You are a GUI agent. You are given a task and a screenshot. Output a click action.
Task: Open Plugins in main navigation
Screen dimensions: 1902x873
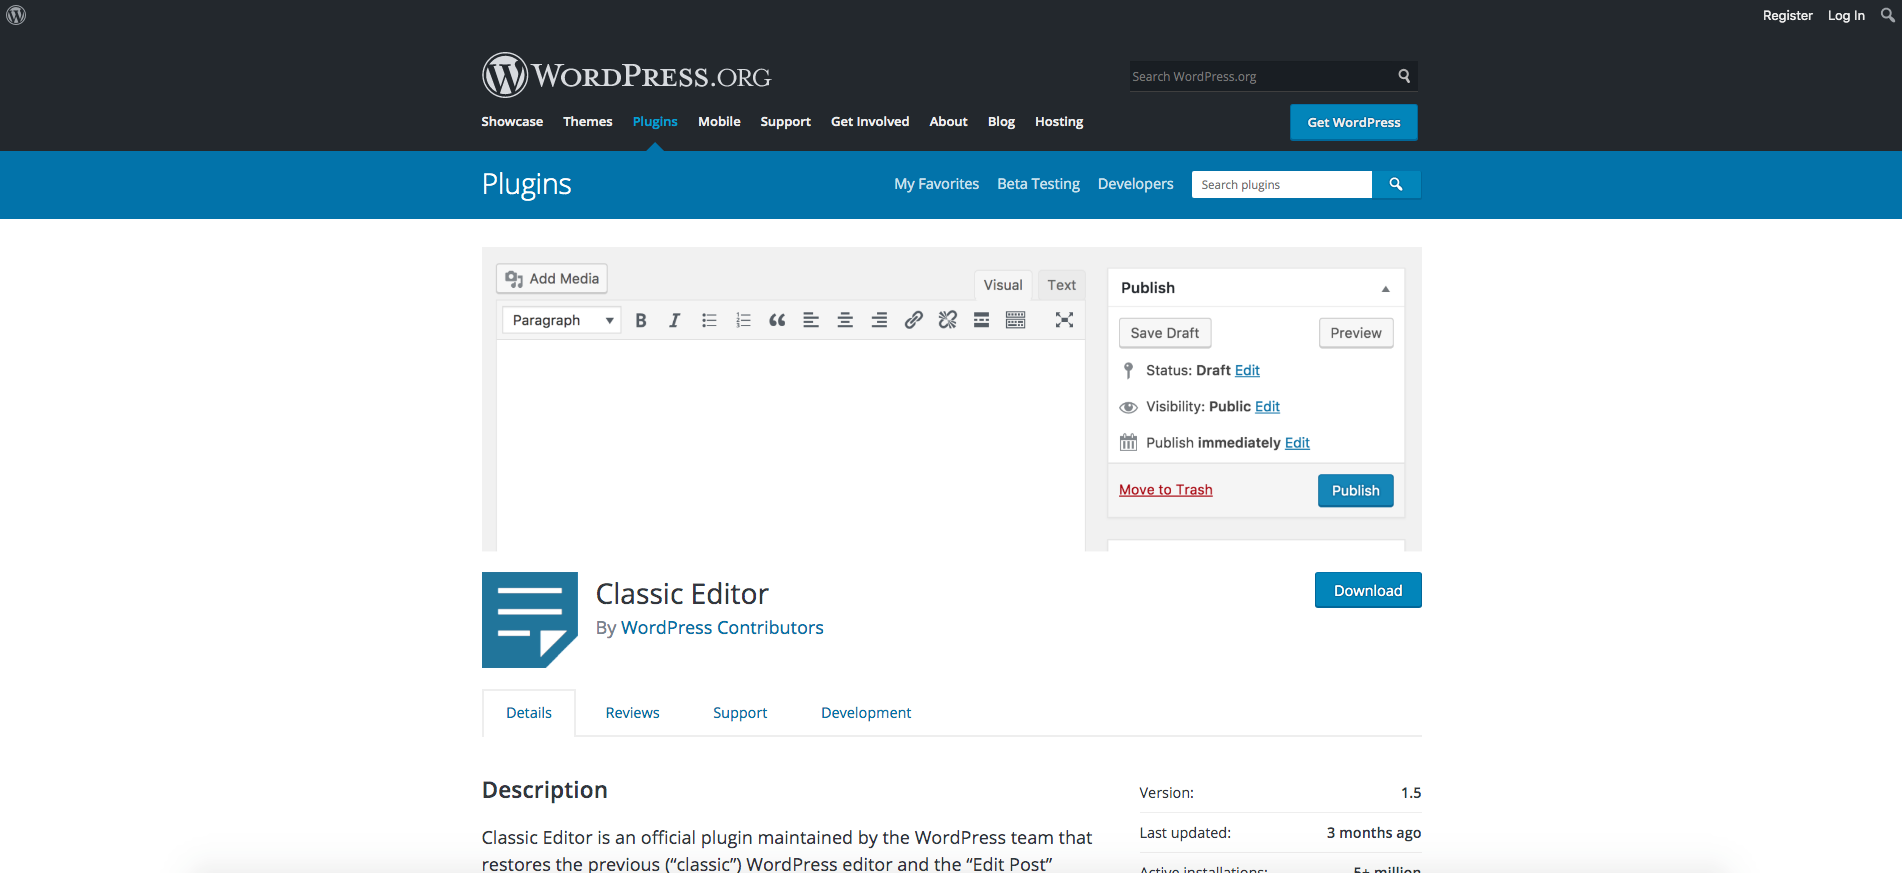click(x=655, y=122)
